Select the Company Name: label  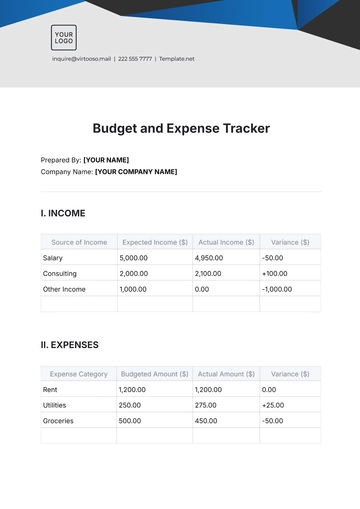[67, 172]
